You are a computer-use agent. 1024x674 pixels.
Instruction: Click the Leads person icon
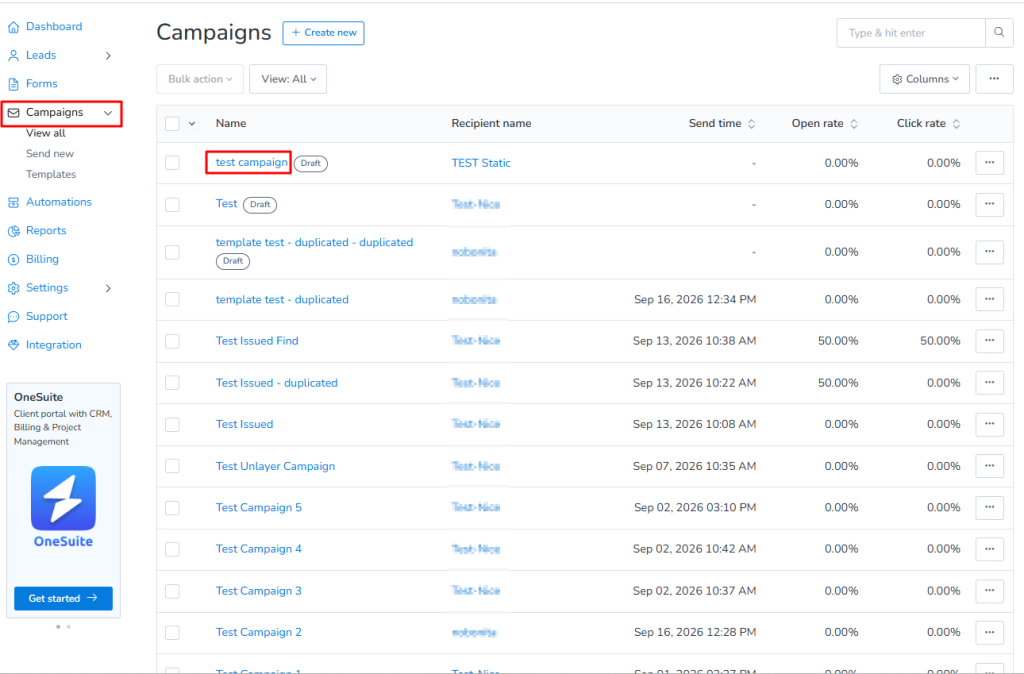(13, 56)
